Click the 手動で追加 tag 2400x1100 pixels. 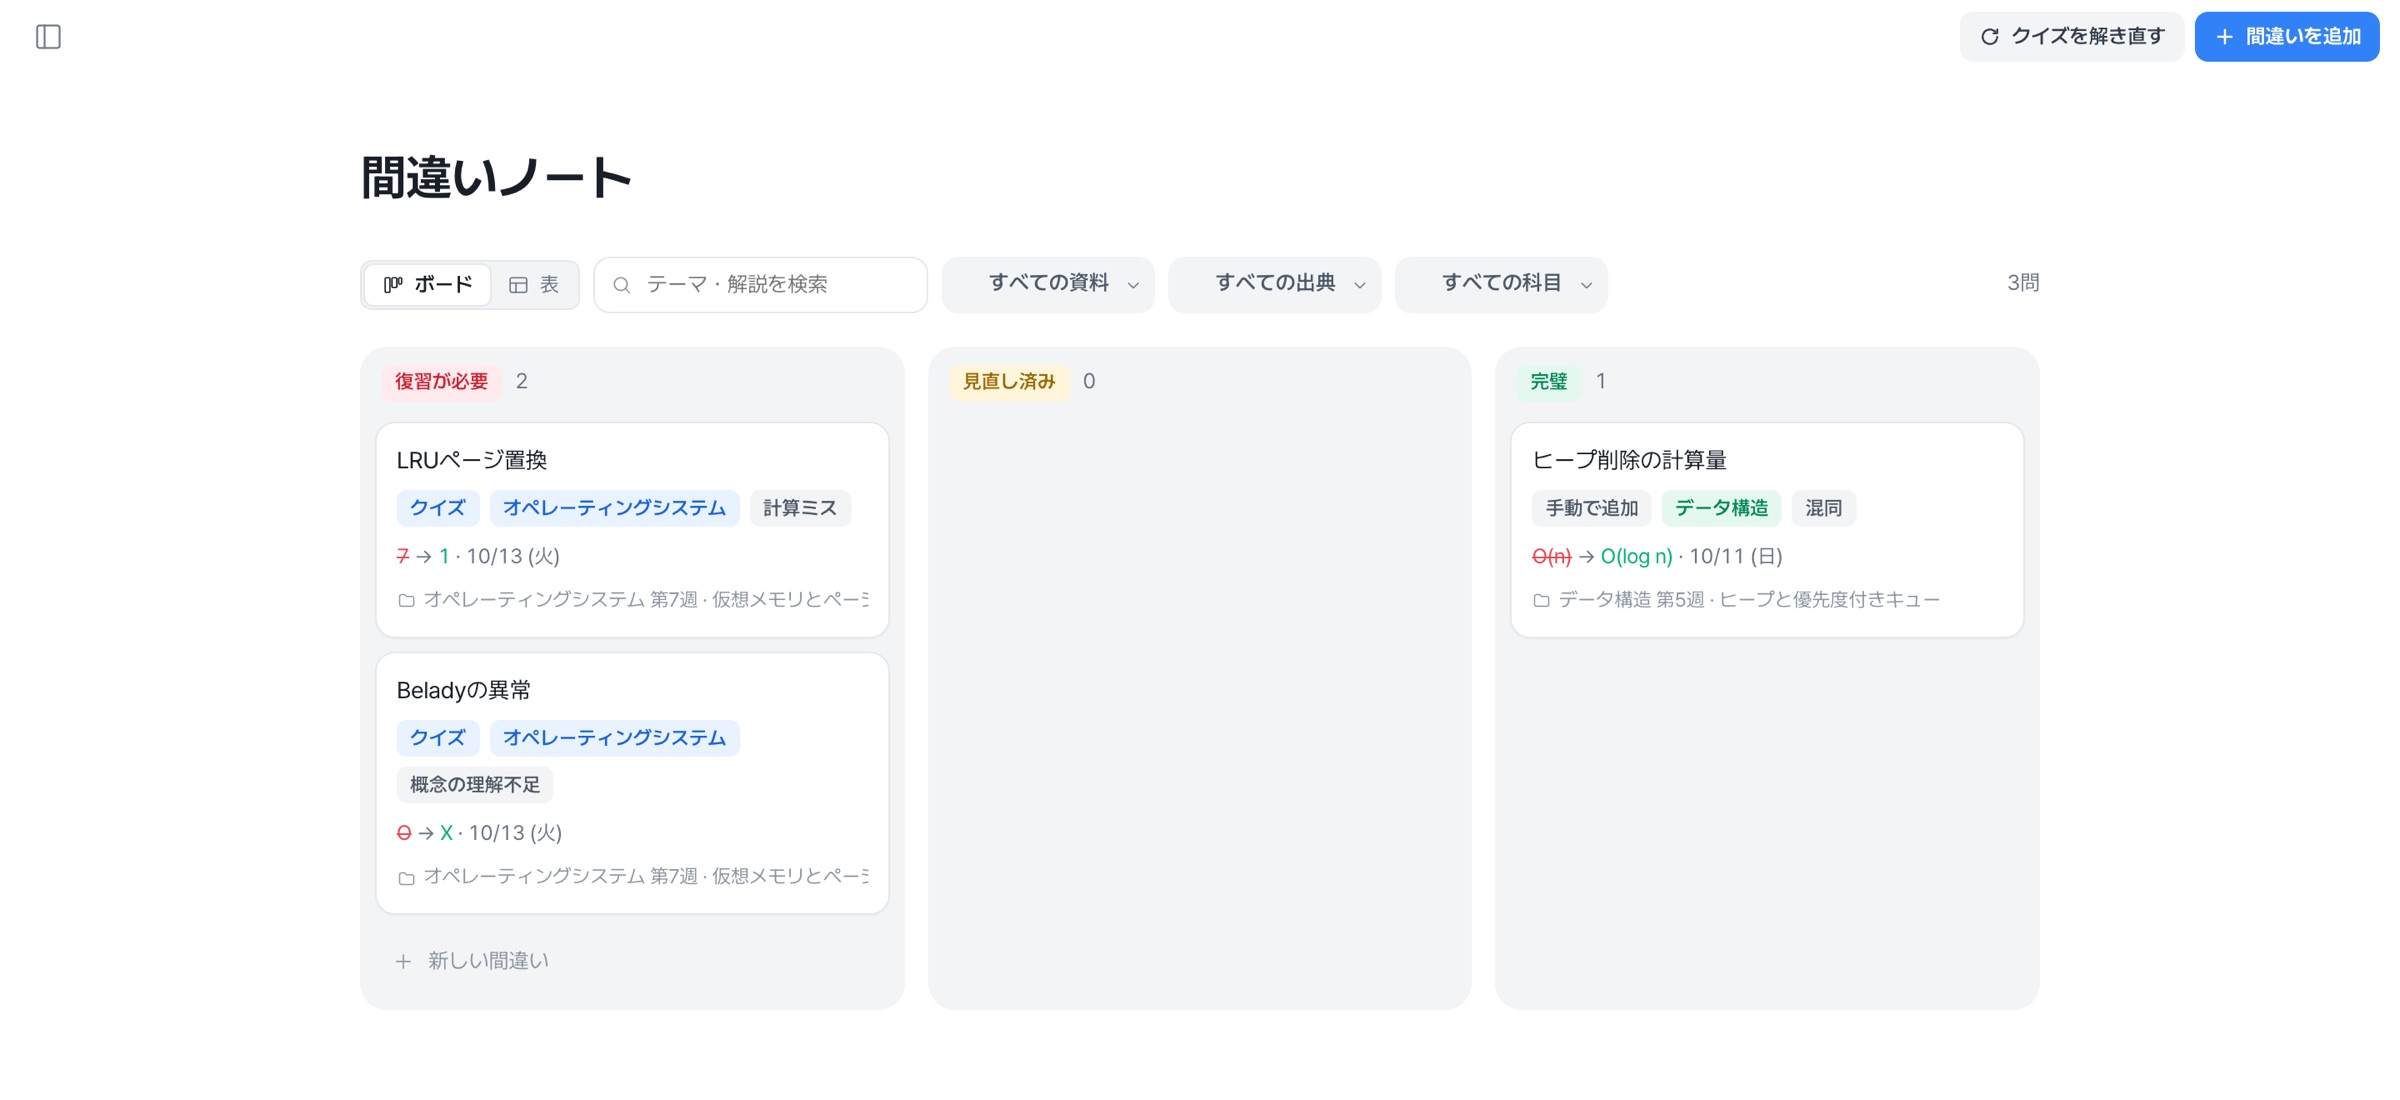point(1592,508)
